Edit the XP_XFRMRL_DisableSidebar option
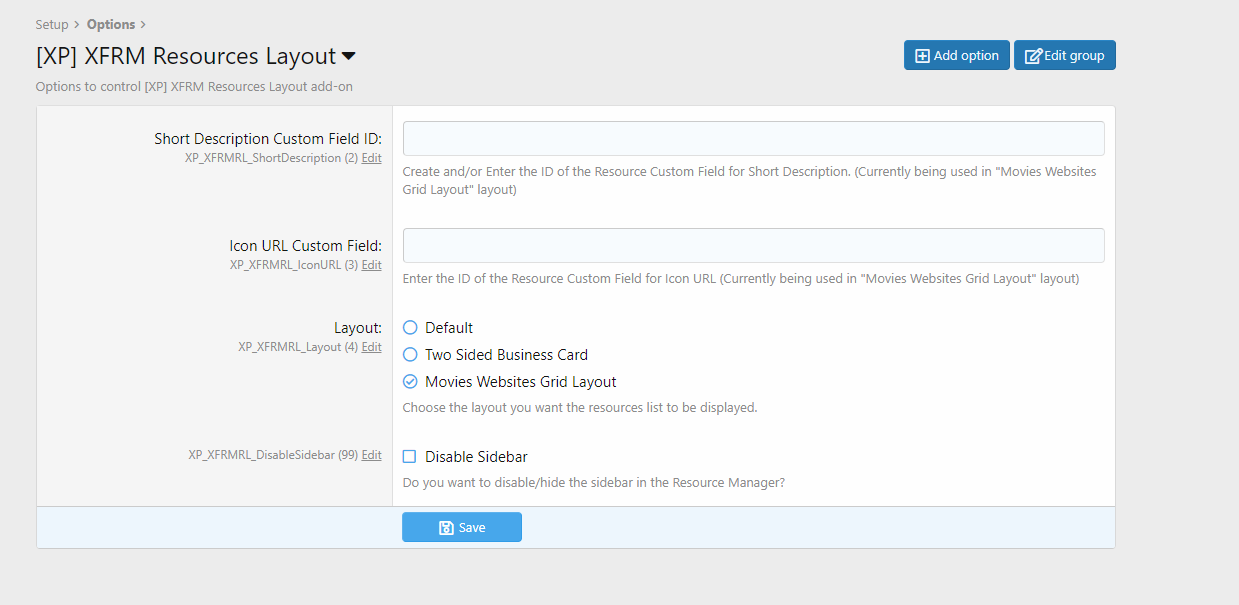1239x605 pixels. point(371,455)
